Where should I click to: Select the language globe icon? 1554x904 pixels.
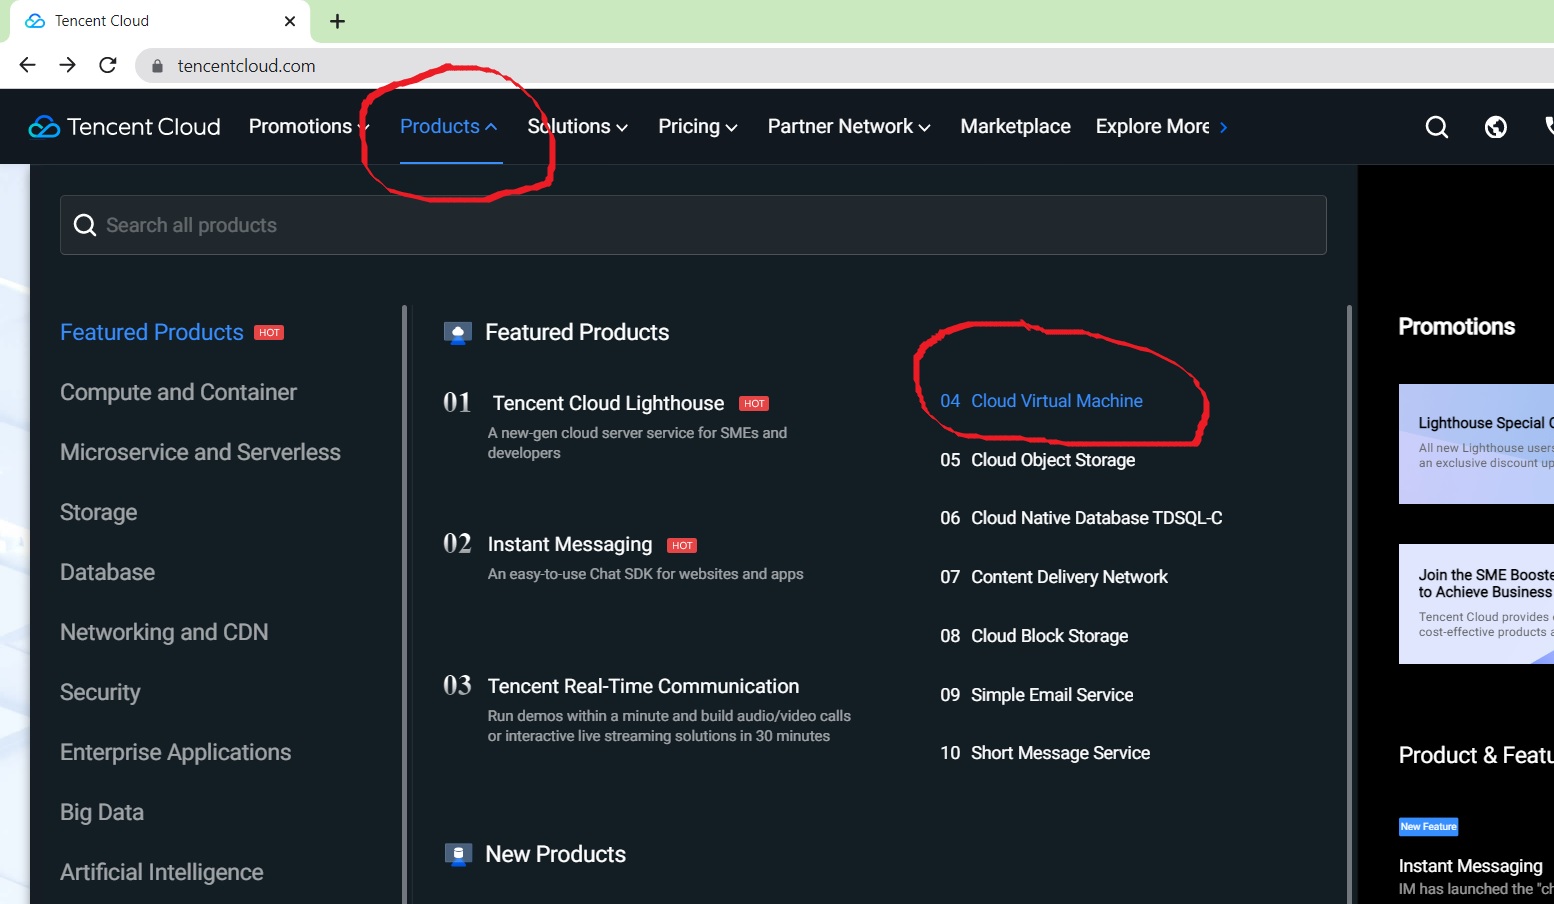click(x=1495, y=127)
